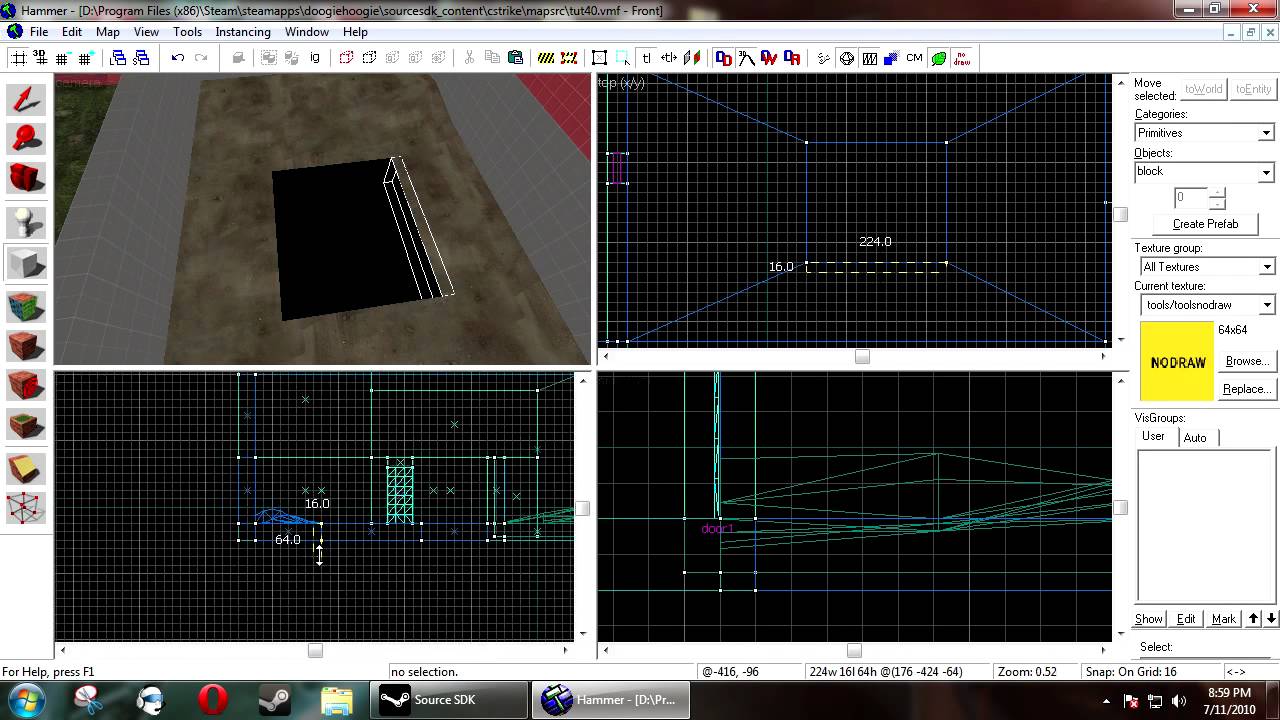Click the faces count stepper arrows
The width and height of the screenshot is (1280, 720).
click(x=1217, y=197)
